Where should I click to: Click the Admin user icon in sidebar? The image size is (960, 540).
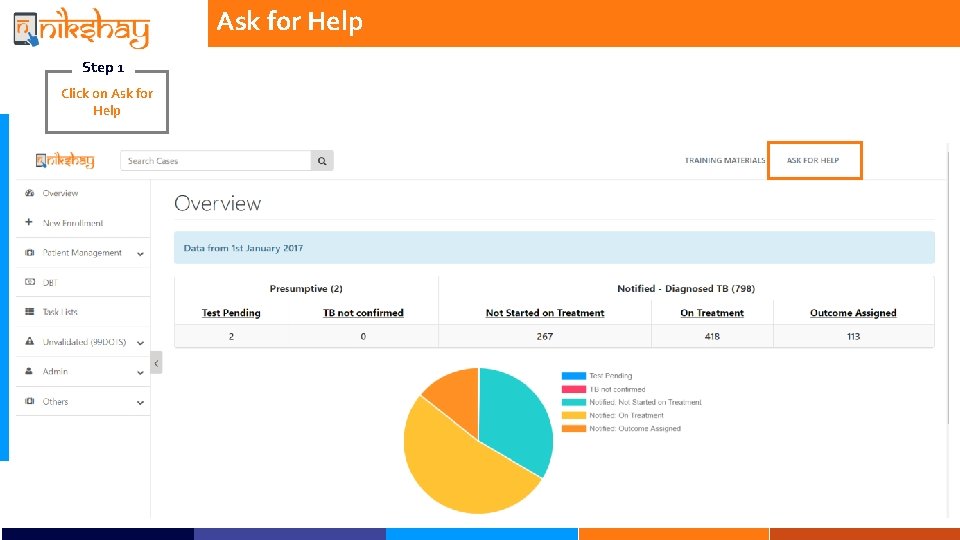(x=29, y=371)
